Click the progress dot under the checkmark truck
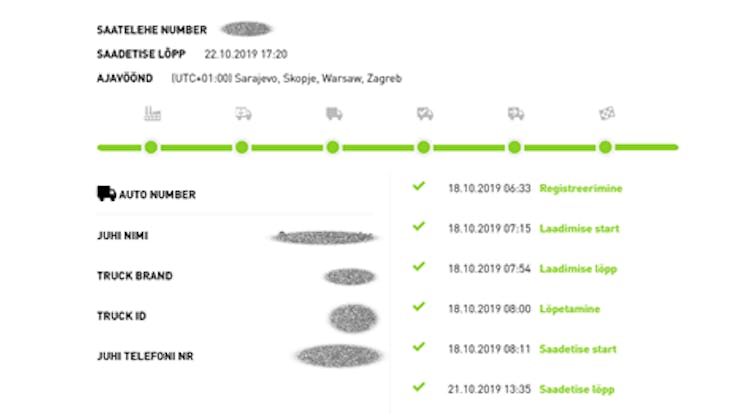This screenshot has width=736, height=414. 424,148
